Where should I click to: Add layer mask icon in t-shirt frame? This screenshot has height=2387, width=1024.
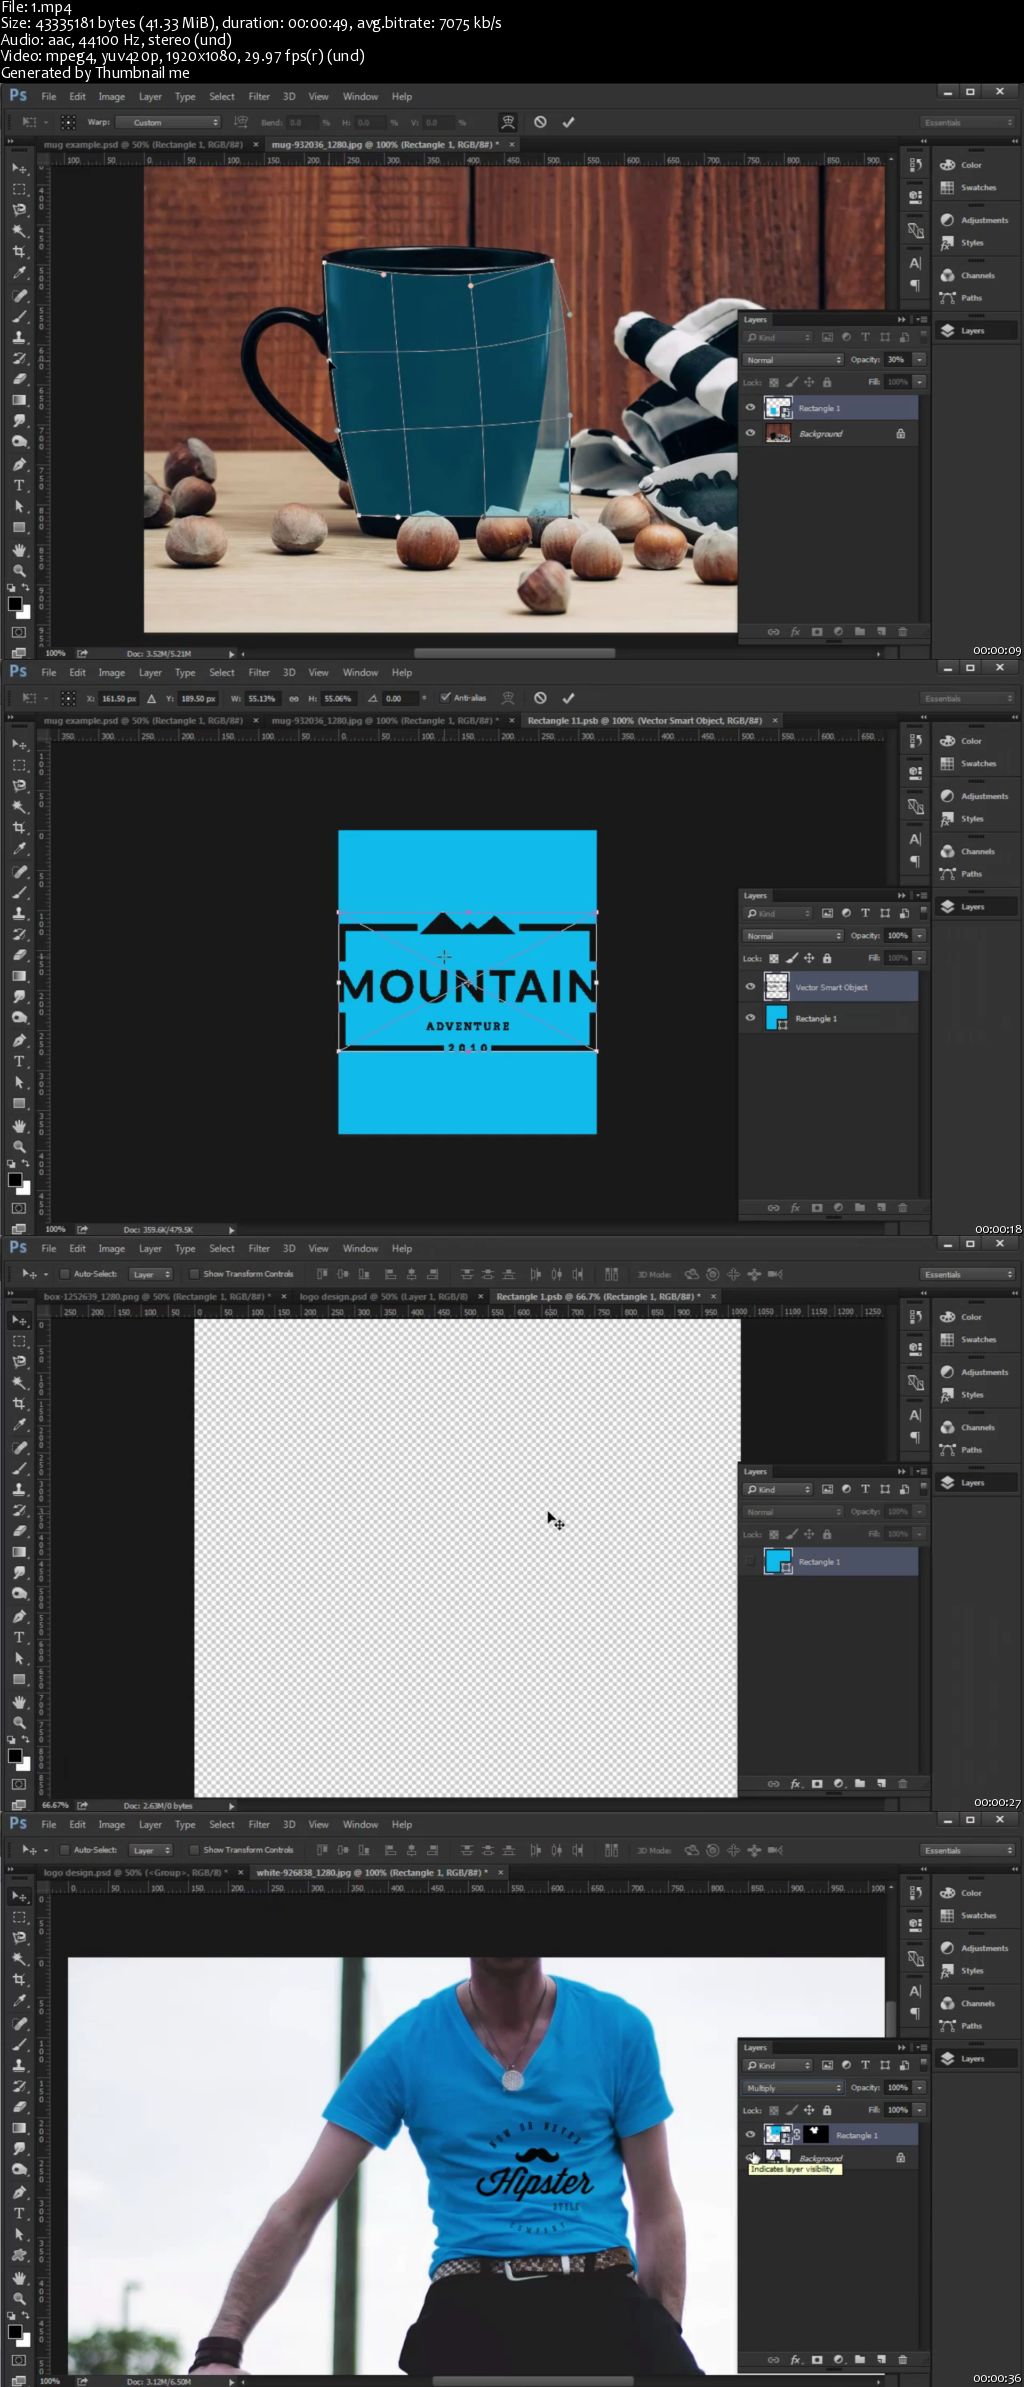[817, 2360]
